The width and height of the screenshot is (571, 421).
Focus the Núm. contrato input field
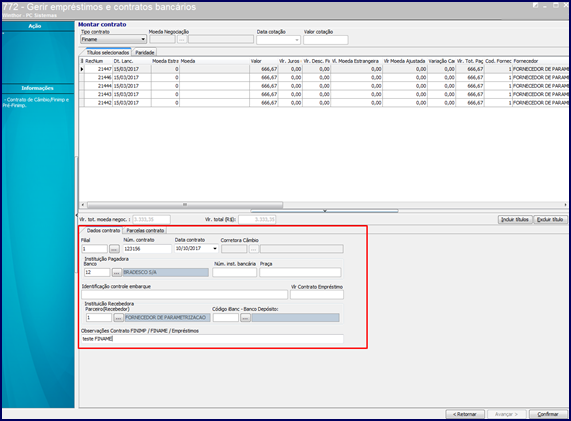pos(147,249)
